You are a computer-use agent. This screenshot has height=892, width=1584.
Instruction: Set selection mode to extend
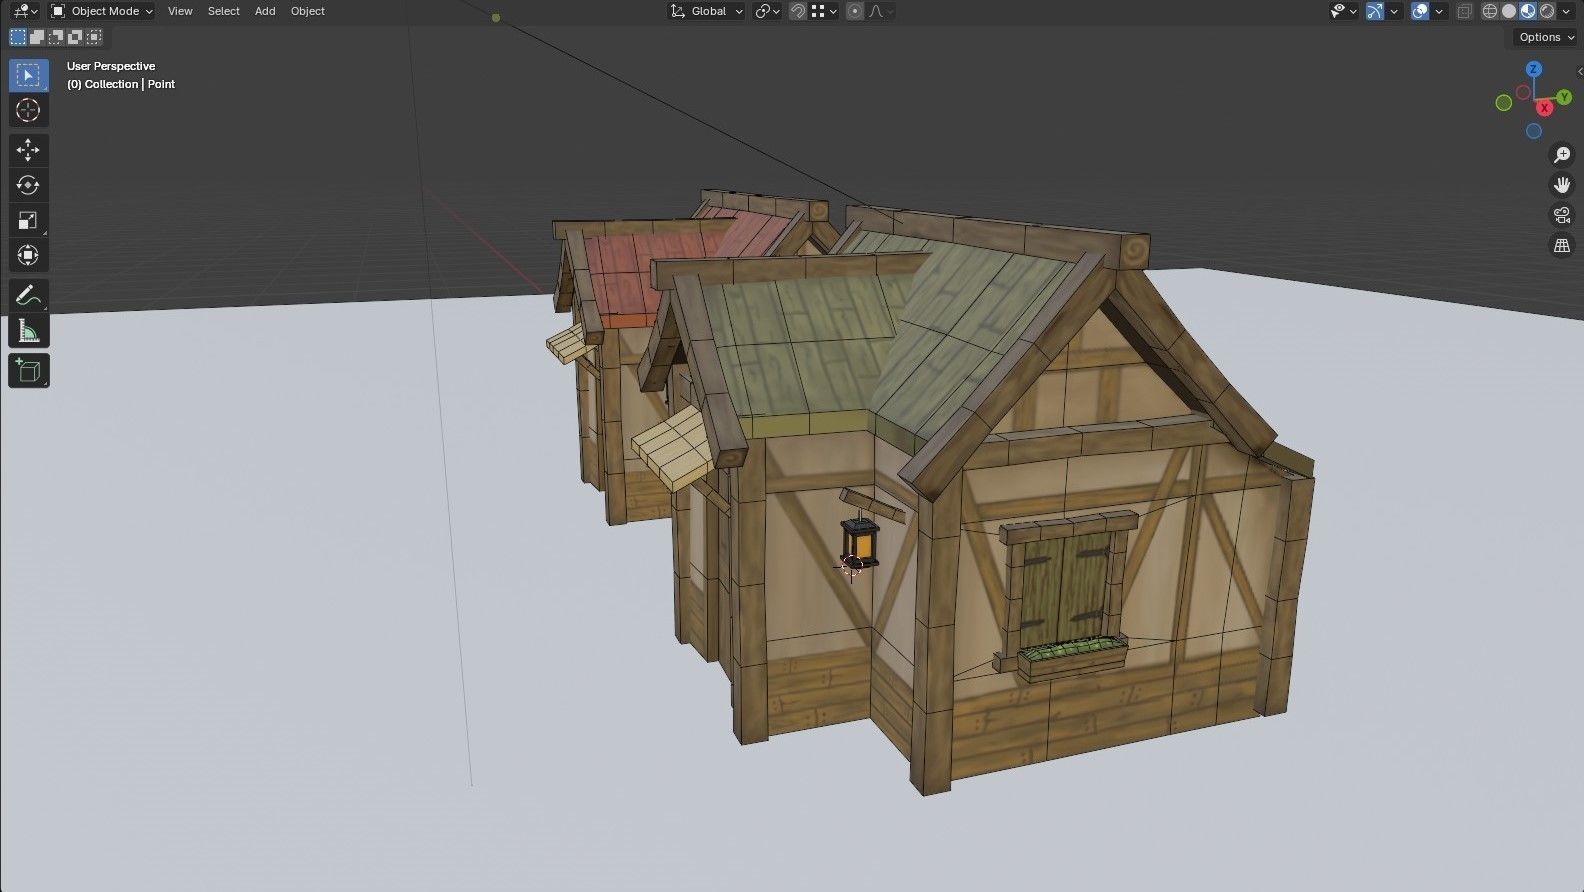(37, 37)
